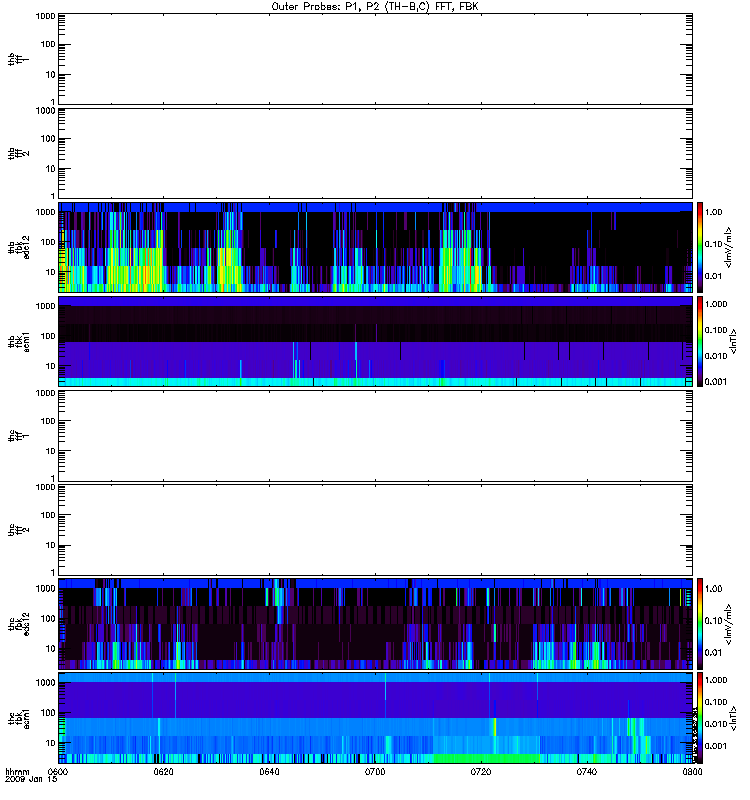Image resolution: width=750 pixels, height=800 pixels.
Task: Click the thc fbk edc12 color bar
Action: coord(700,623)
